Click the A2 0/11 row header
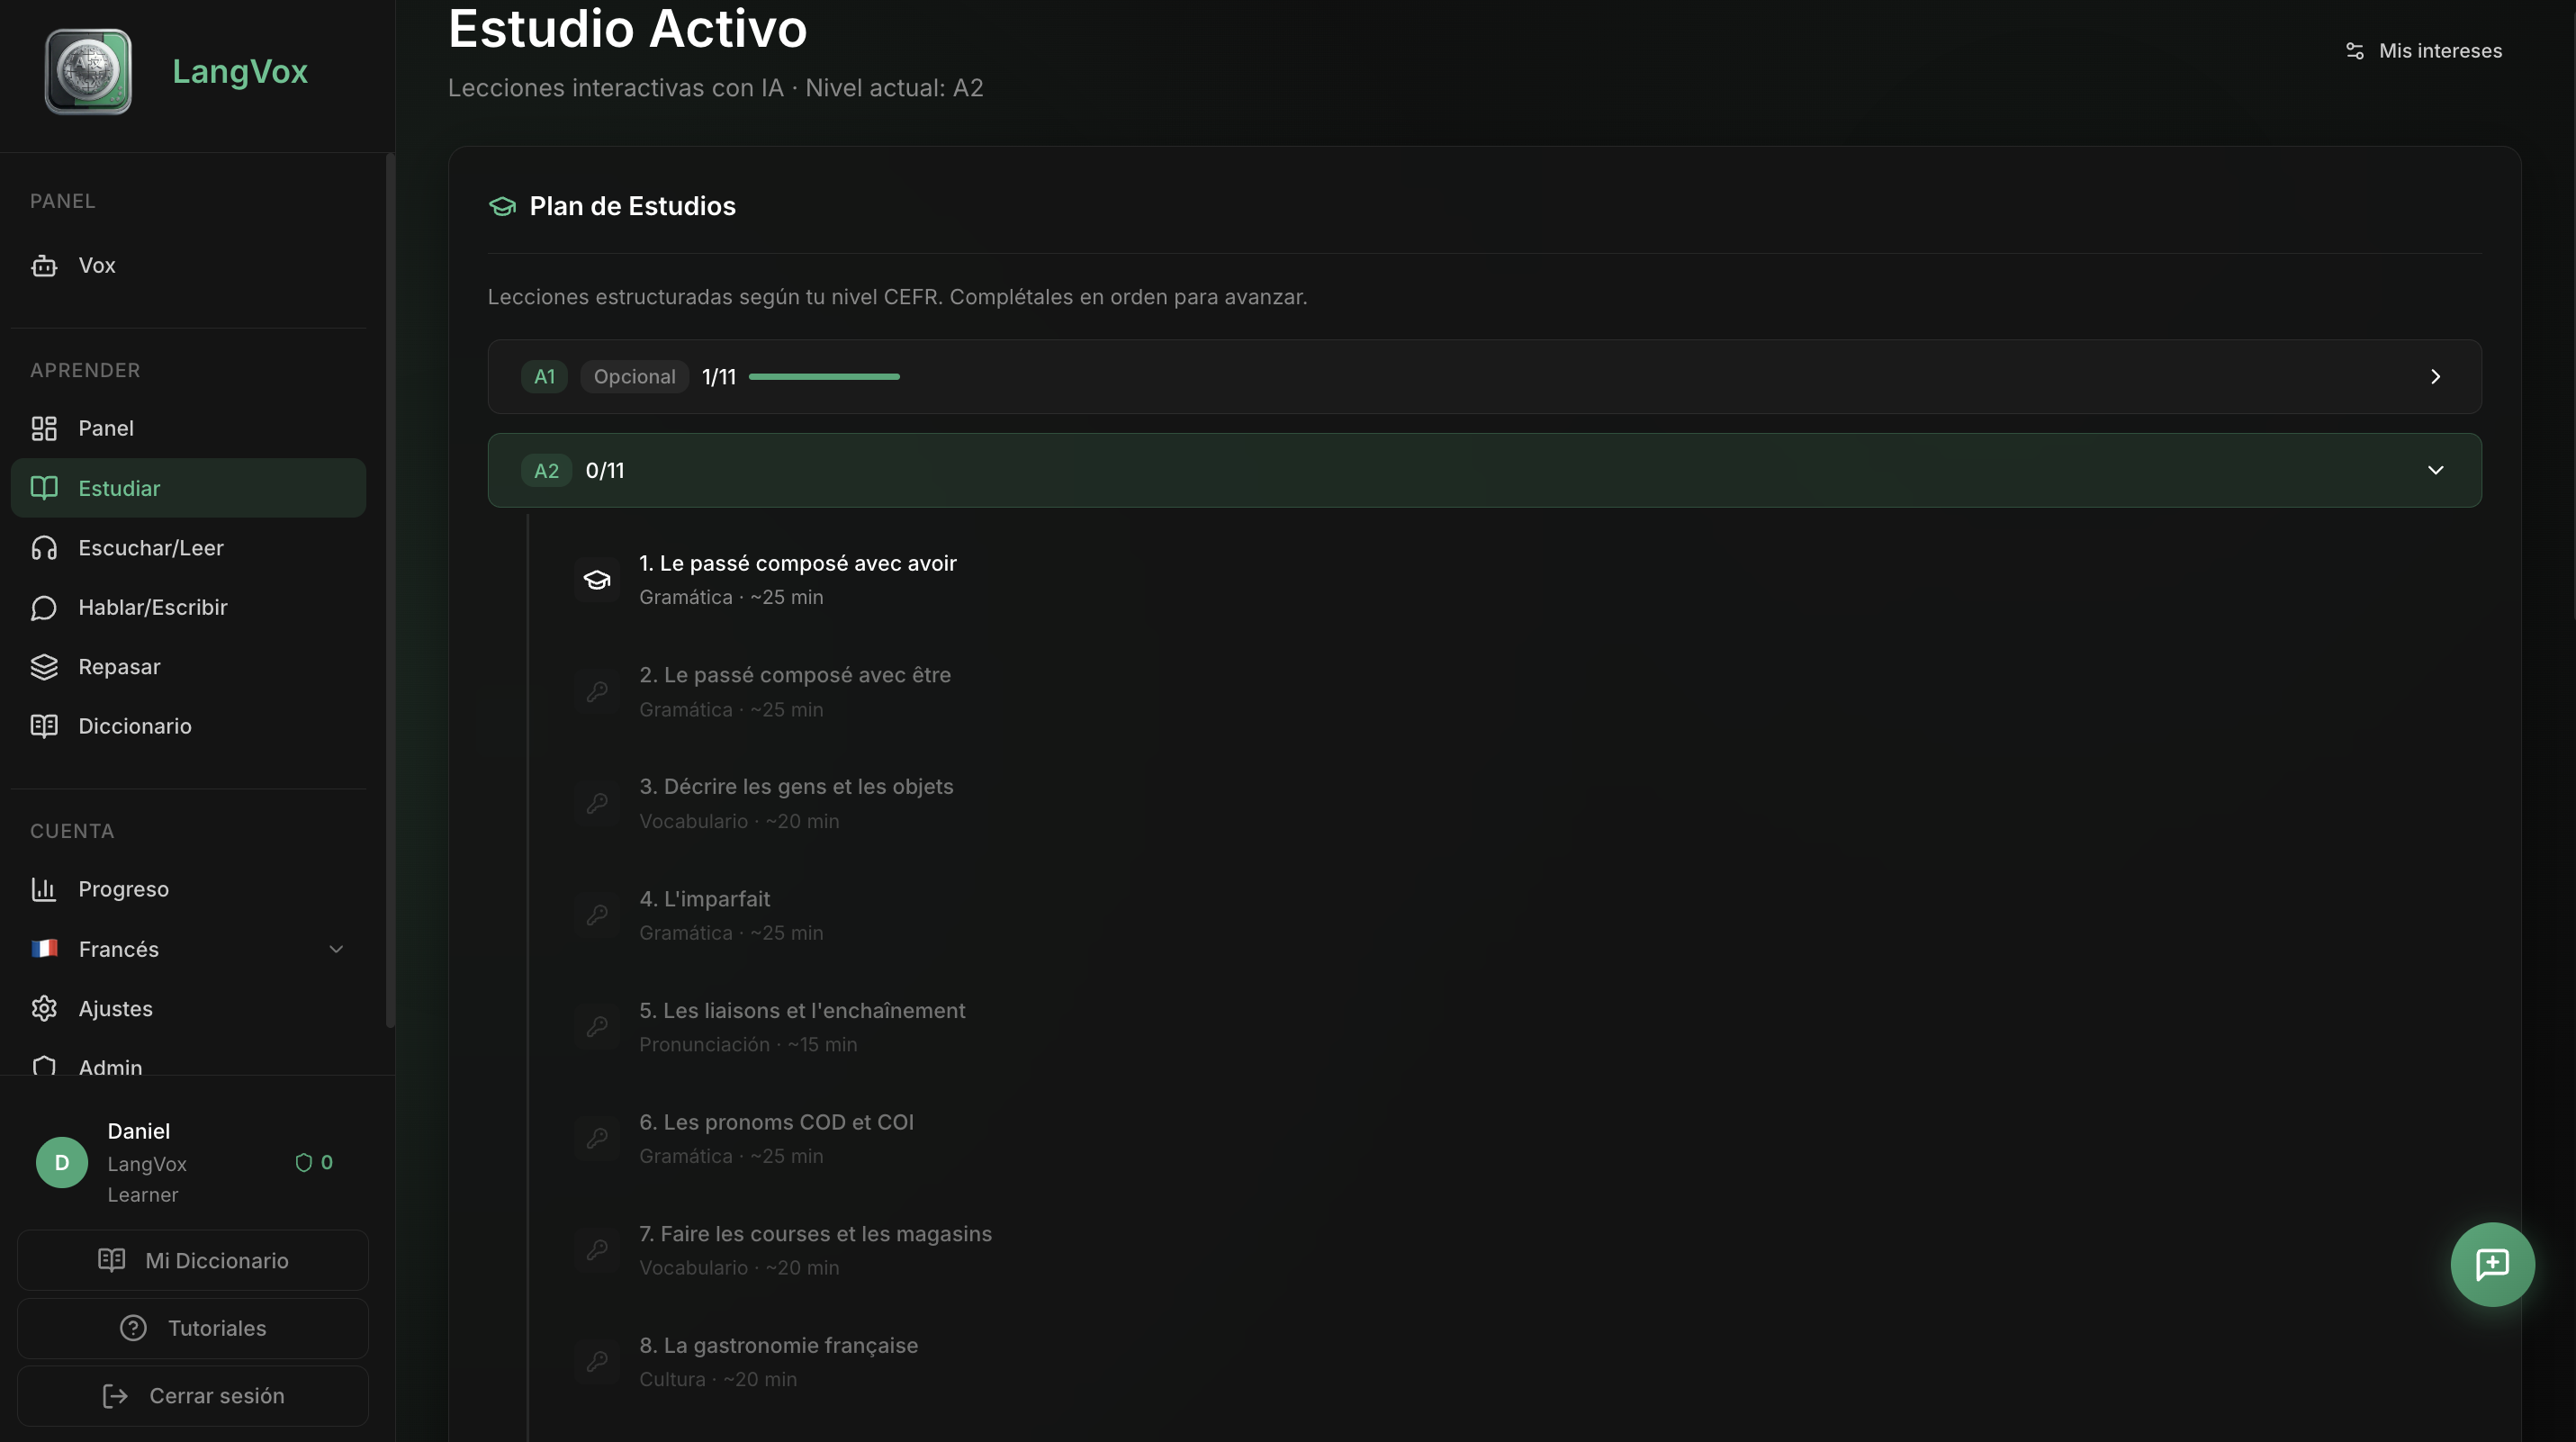The image size is (2576, 1442). click(x=1484, y=470)
